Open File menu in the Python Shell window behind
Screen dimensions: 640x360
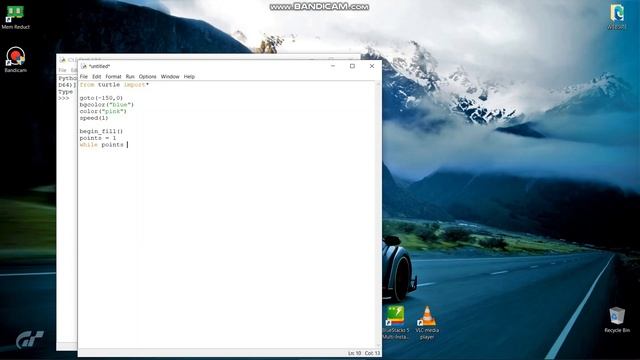[62, 70]
